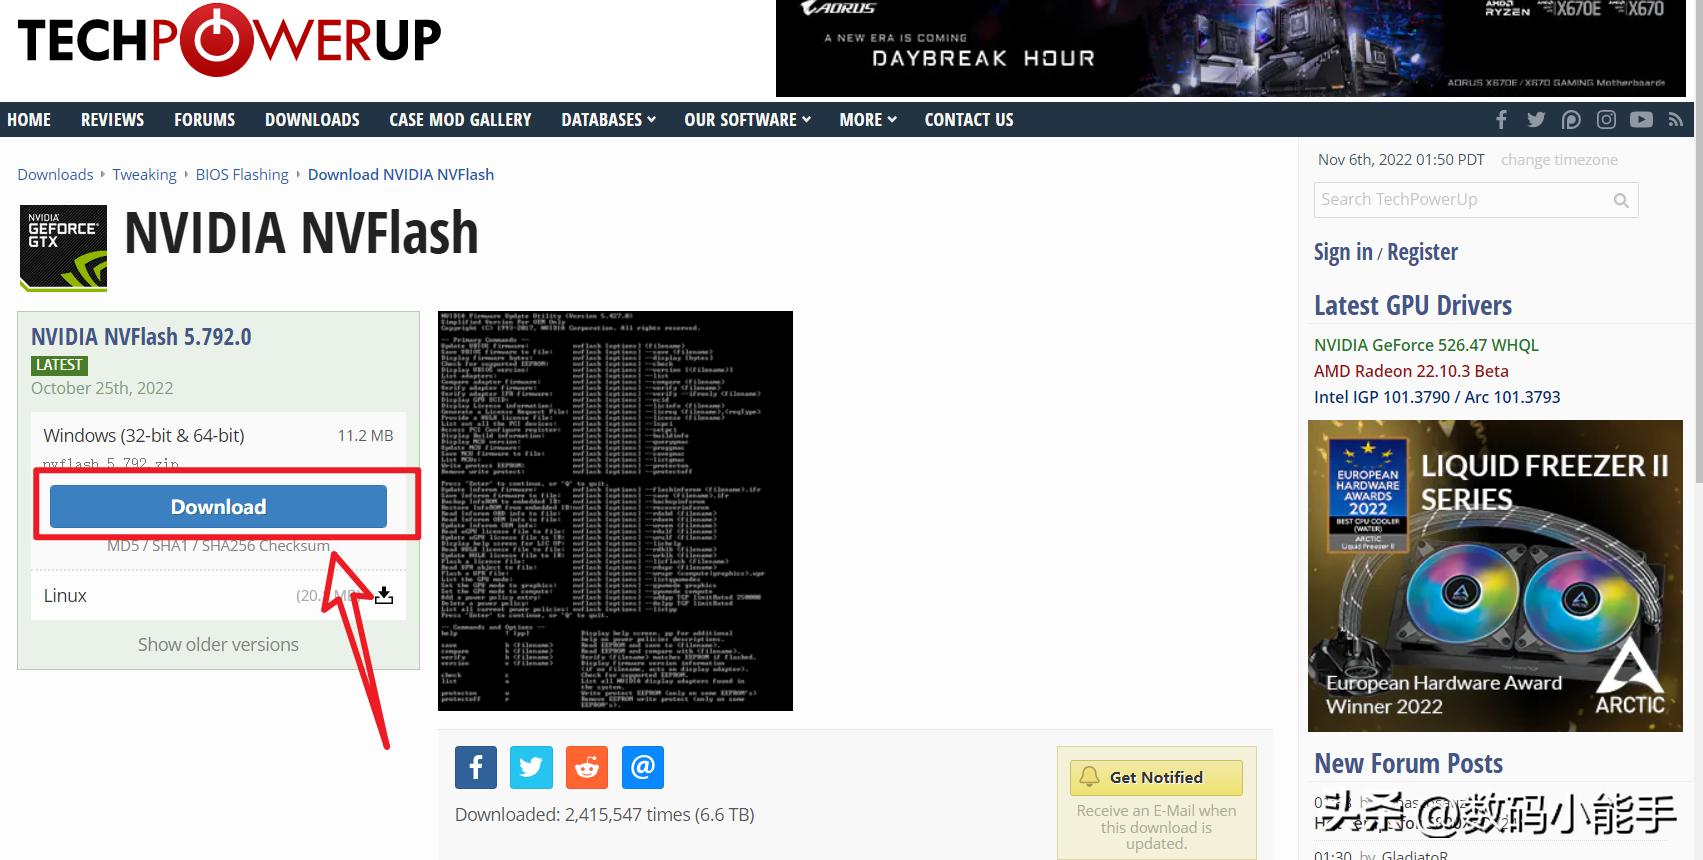Viewport: 1703px width, 860px height.
Task: Open AMD Radeon 22.10.3 Beta driver
Action: (x=1411, y=371)
